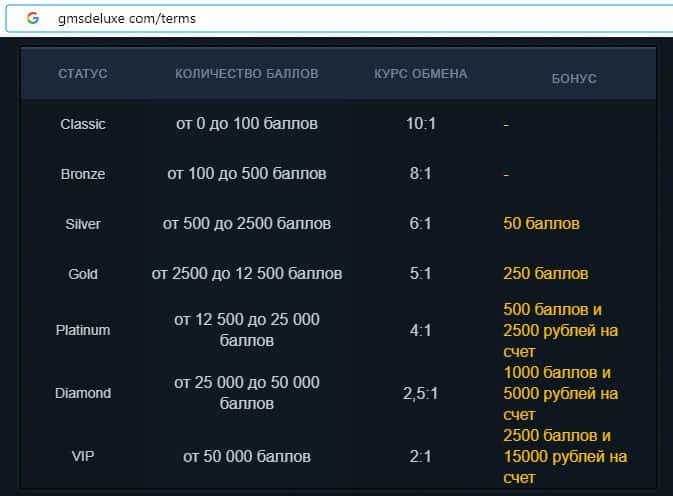Screen dimensions: 673x496
Task: Click the КУРС ОБМЕНА column header
Action: tap(420, 74)
